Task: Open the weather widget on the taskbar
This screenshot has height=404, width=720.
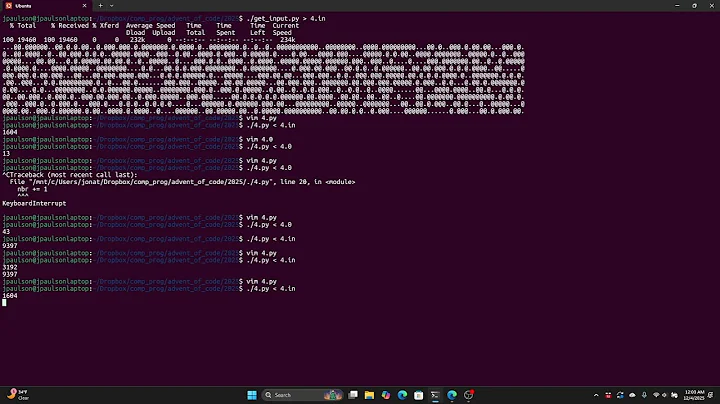Action: click(17, 394)
